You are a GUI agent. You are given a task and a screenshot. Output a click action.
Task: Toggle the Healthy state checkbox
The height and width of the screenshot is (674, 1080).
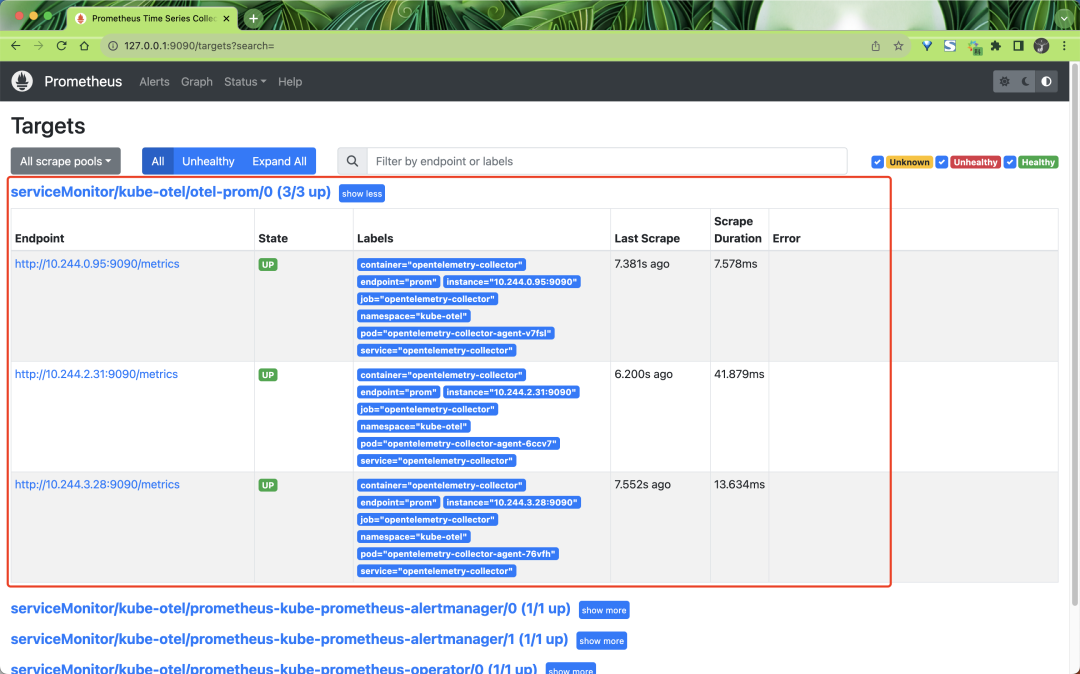1010,162
